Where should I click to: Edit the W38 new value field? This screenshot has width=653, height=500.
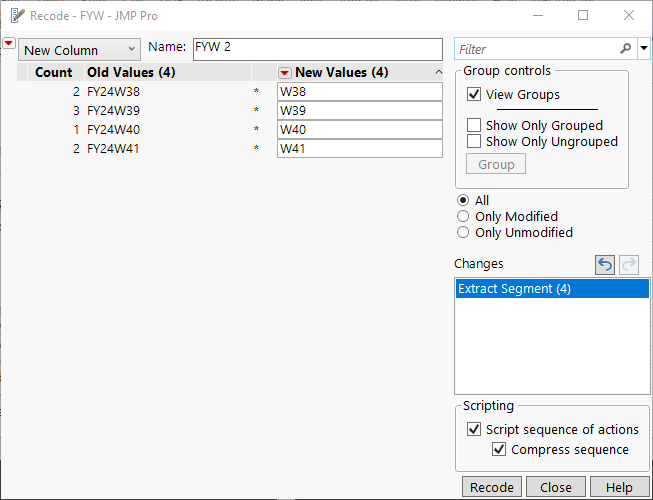[359, 92]
